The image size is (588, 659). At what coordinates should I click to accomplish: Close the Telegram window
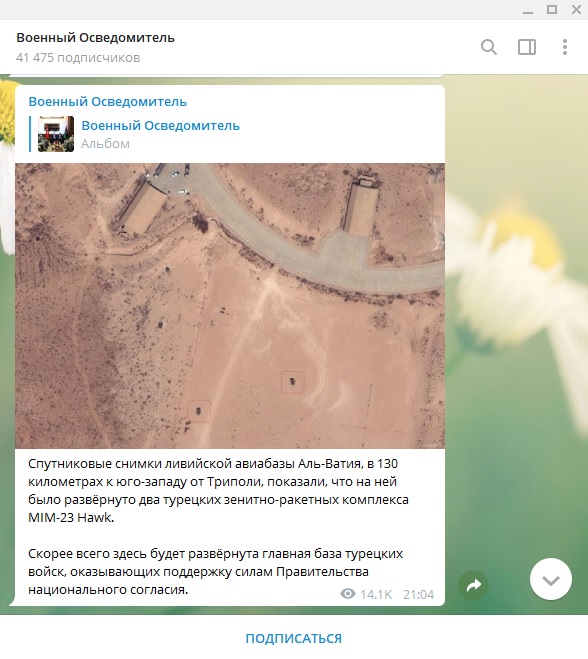(x=576, y=10)
